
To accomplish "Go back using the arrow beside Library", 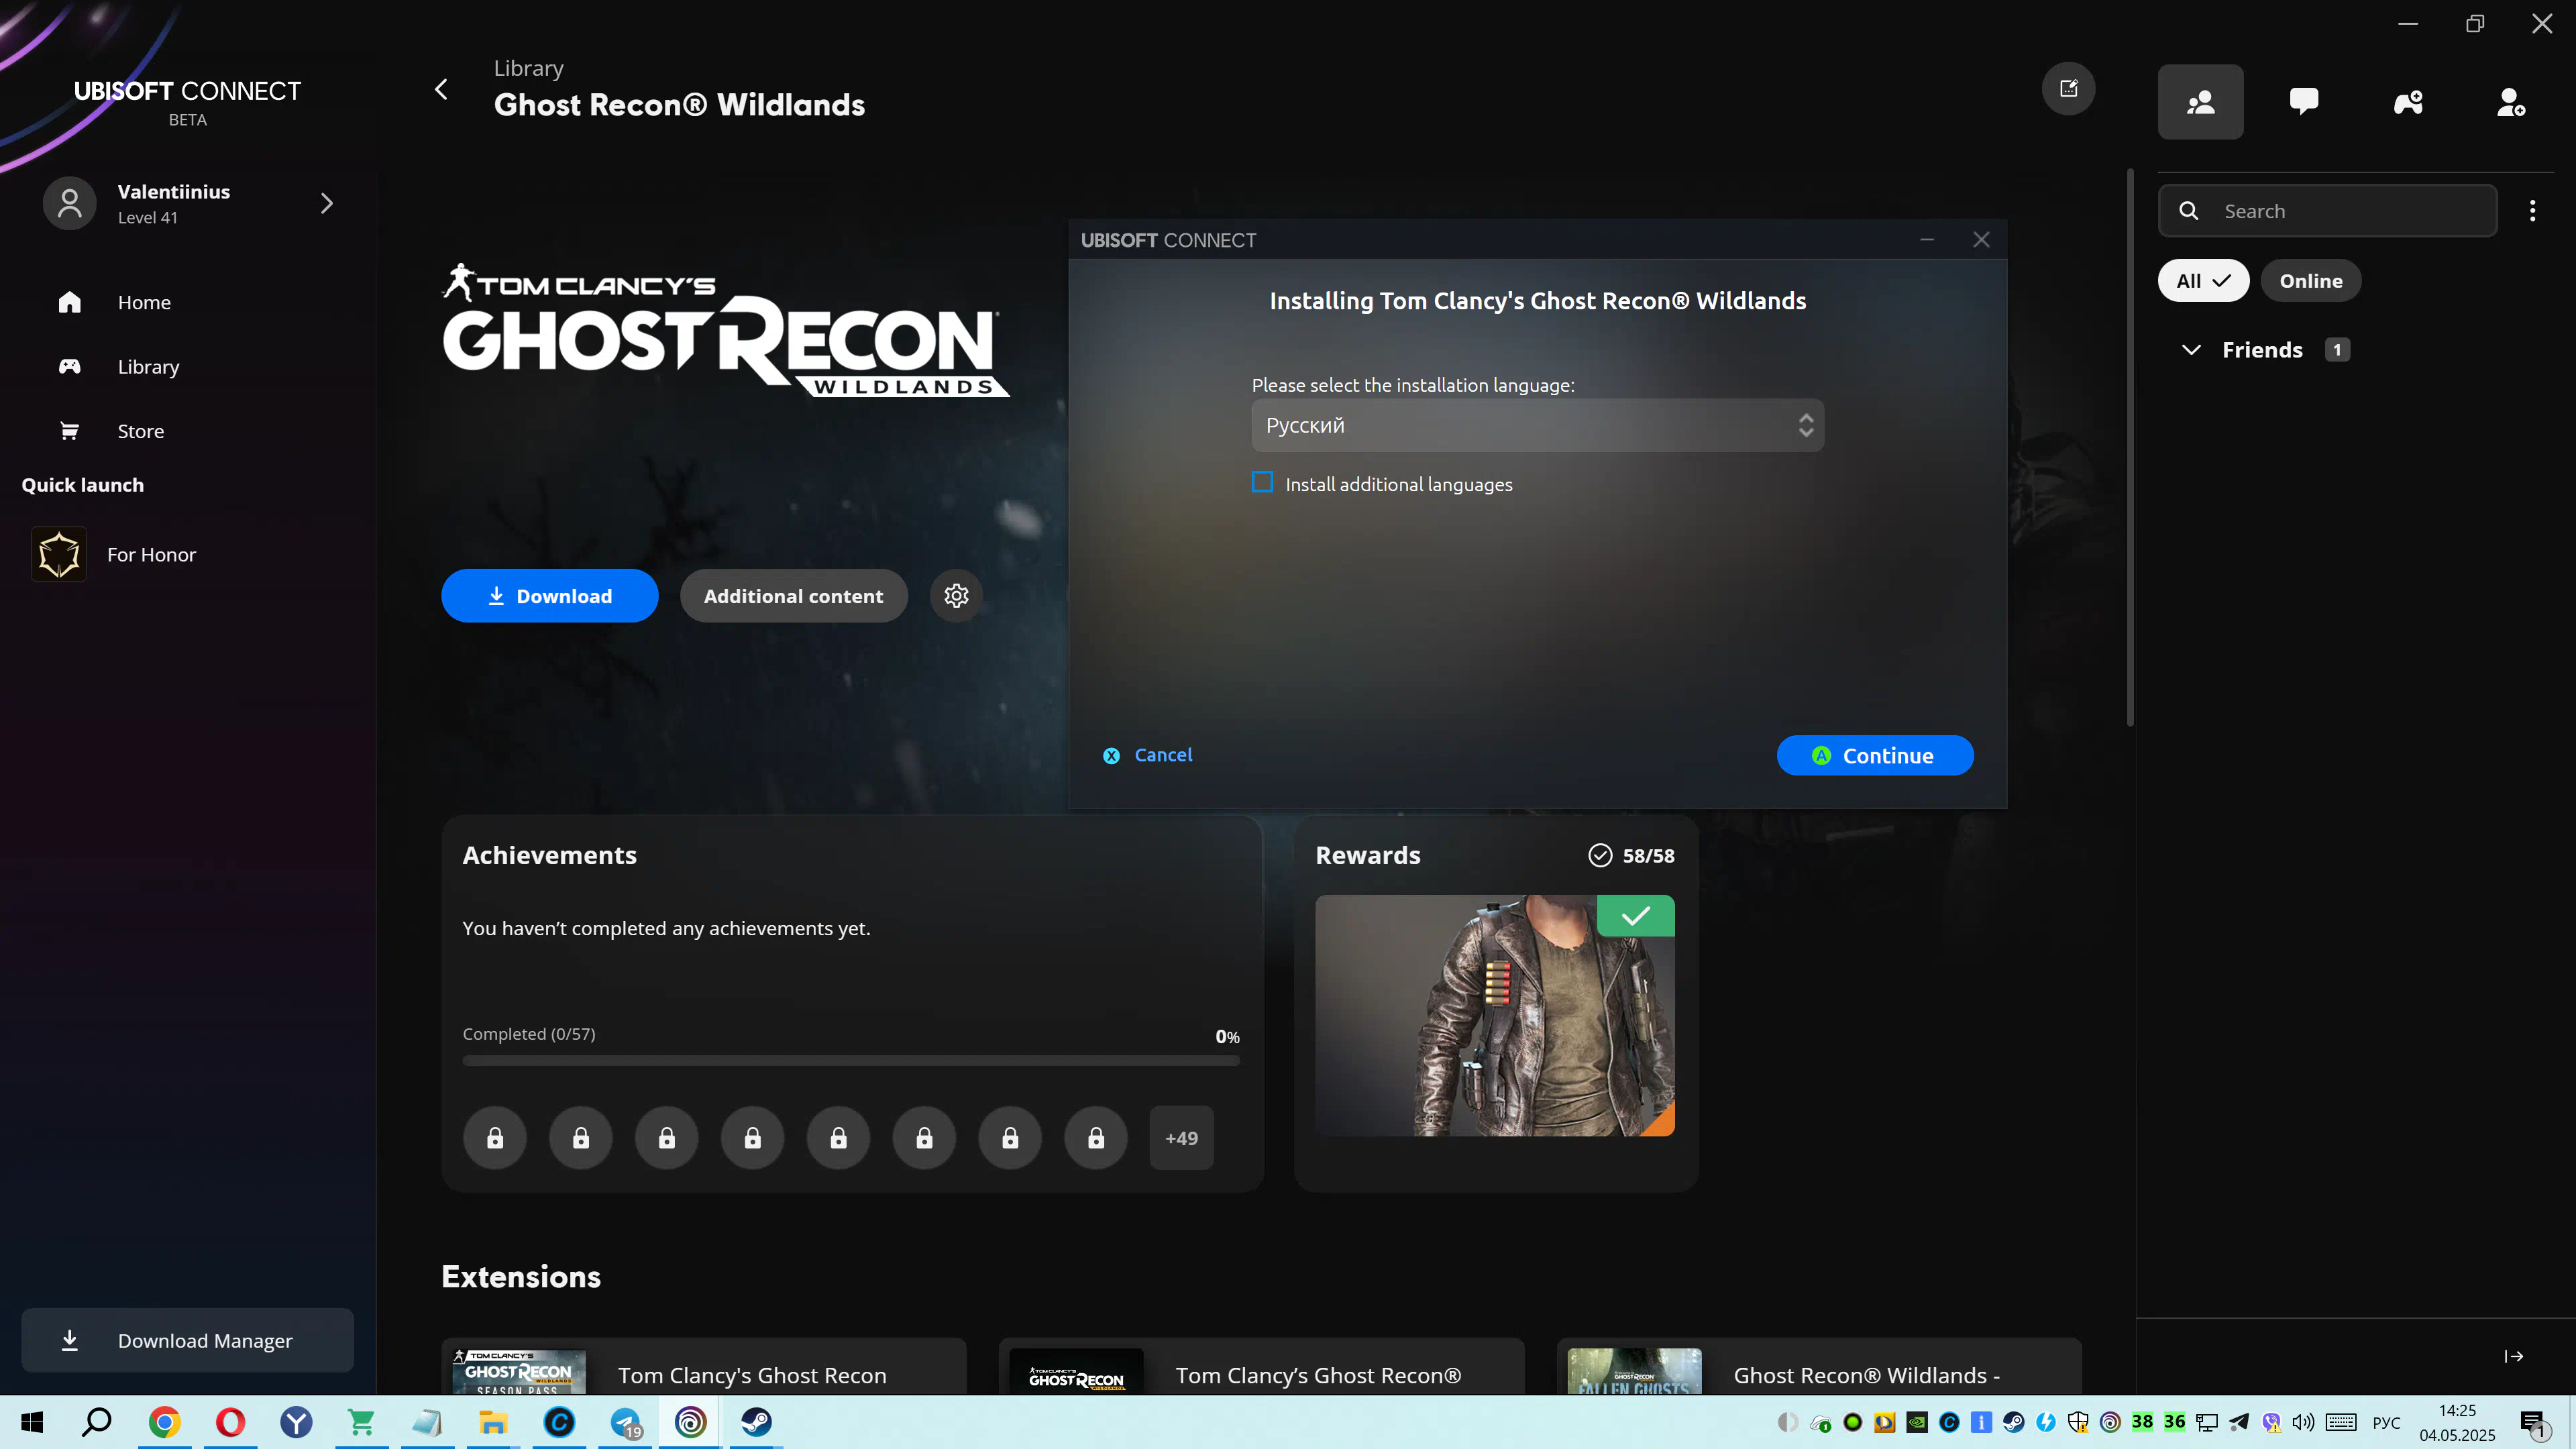I will (441, 89).
